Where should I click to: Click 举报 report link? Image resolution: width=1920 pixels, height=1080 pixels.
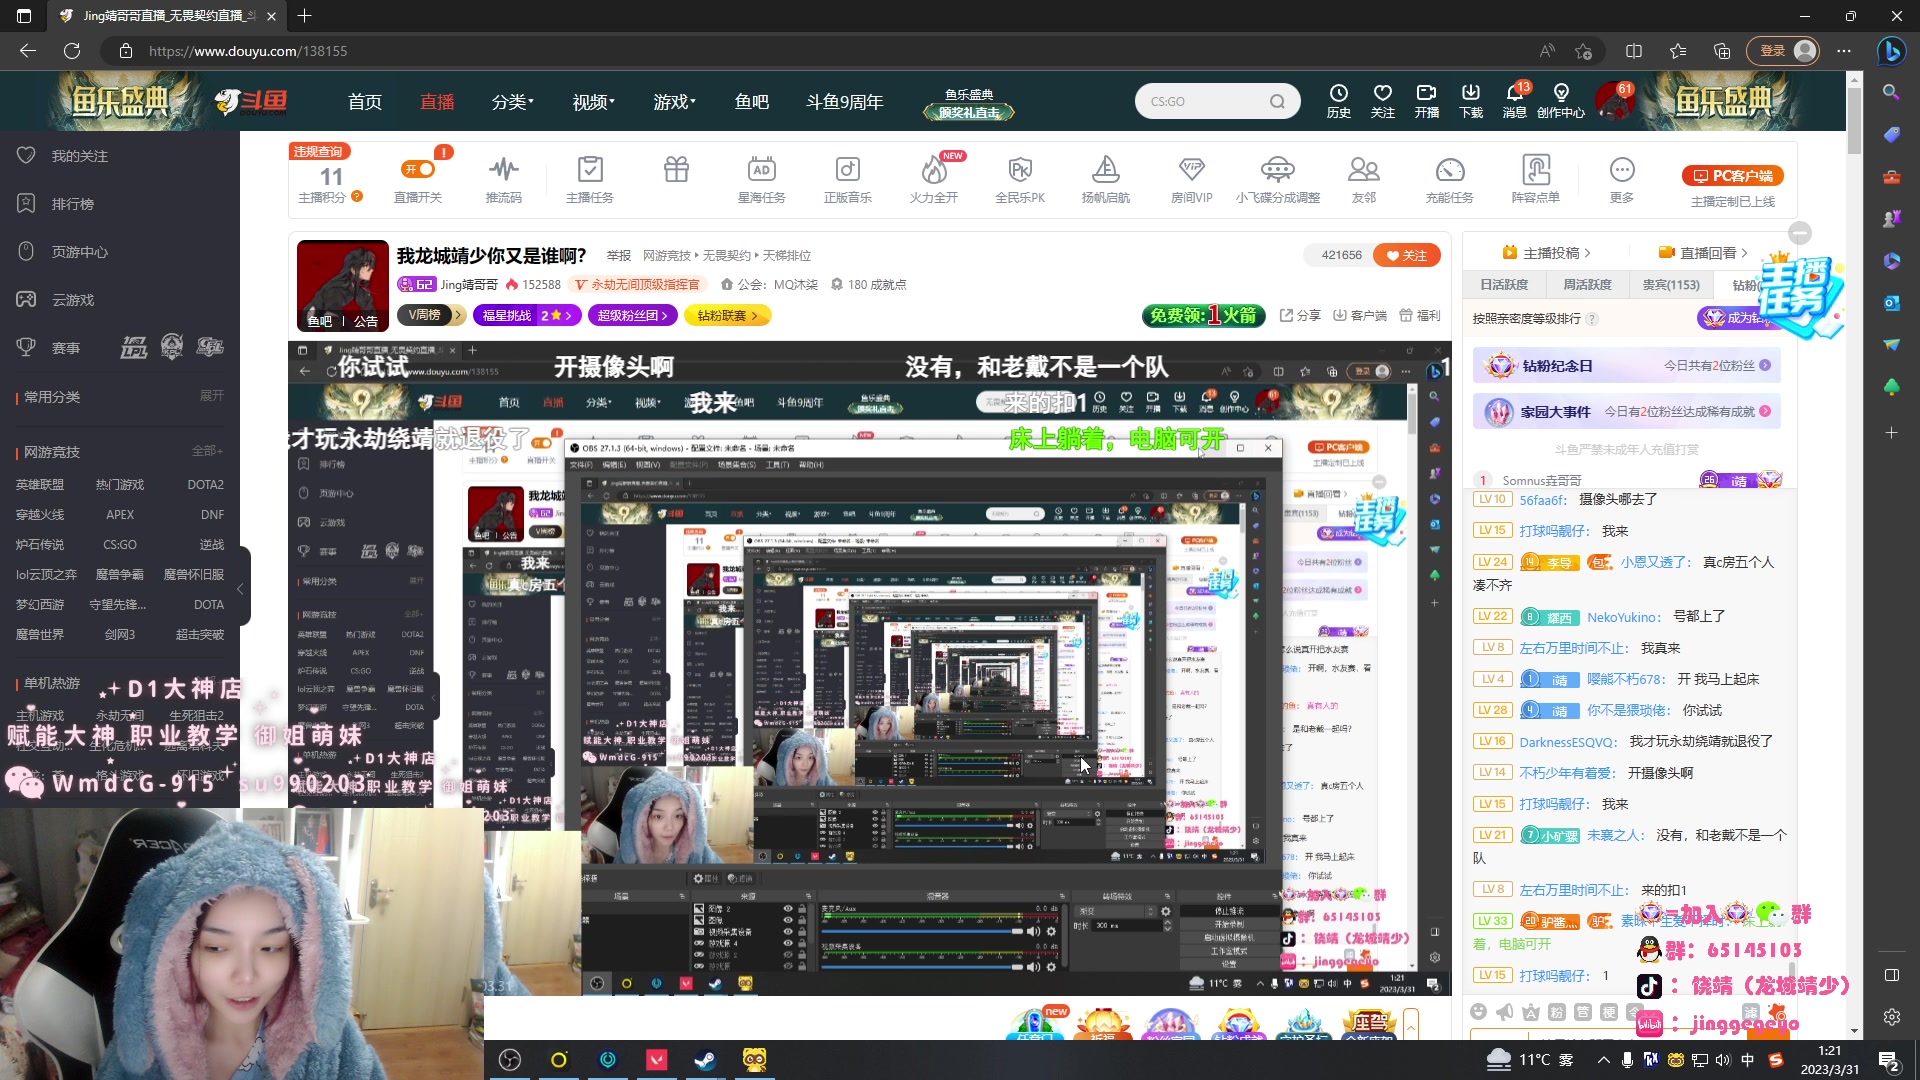[x=618, y=256]
